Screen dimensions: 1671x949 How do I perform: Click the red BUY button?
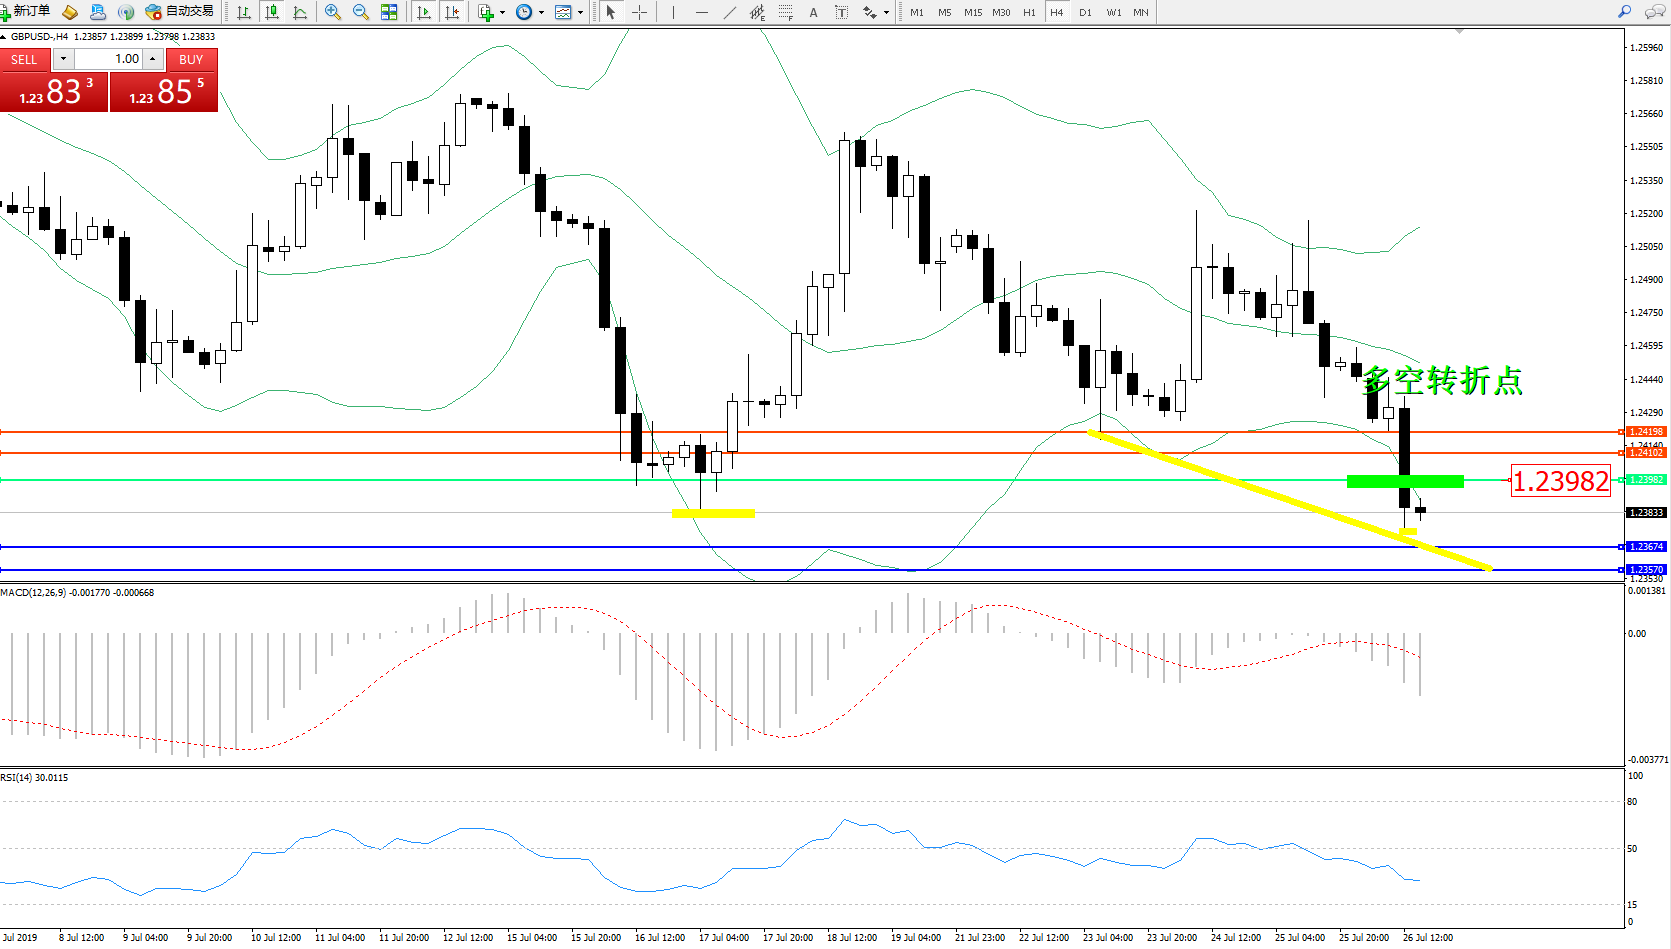coord(191,60)
